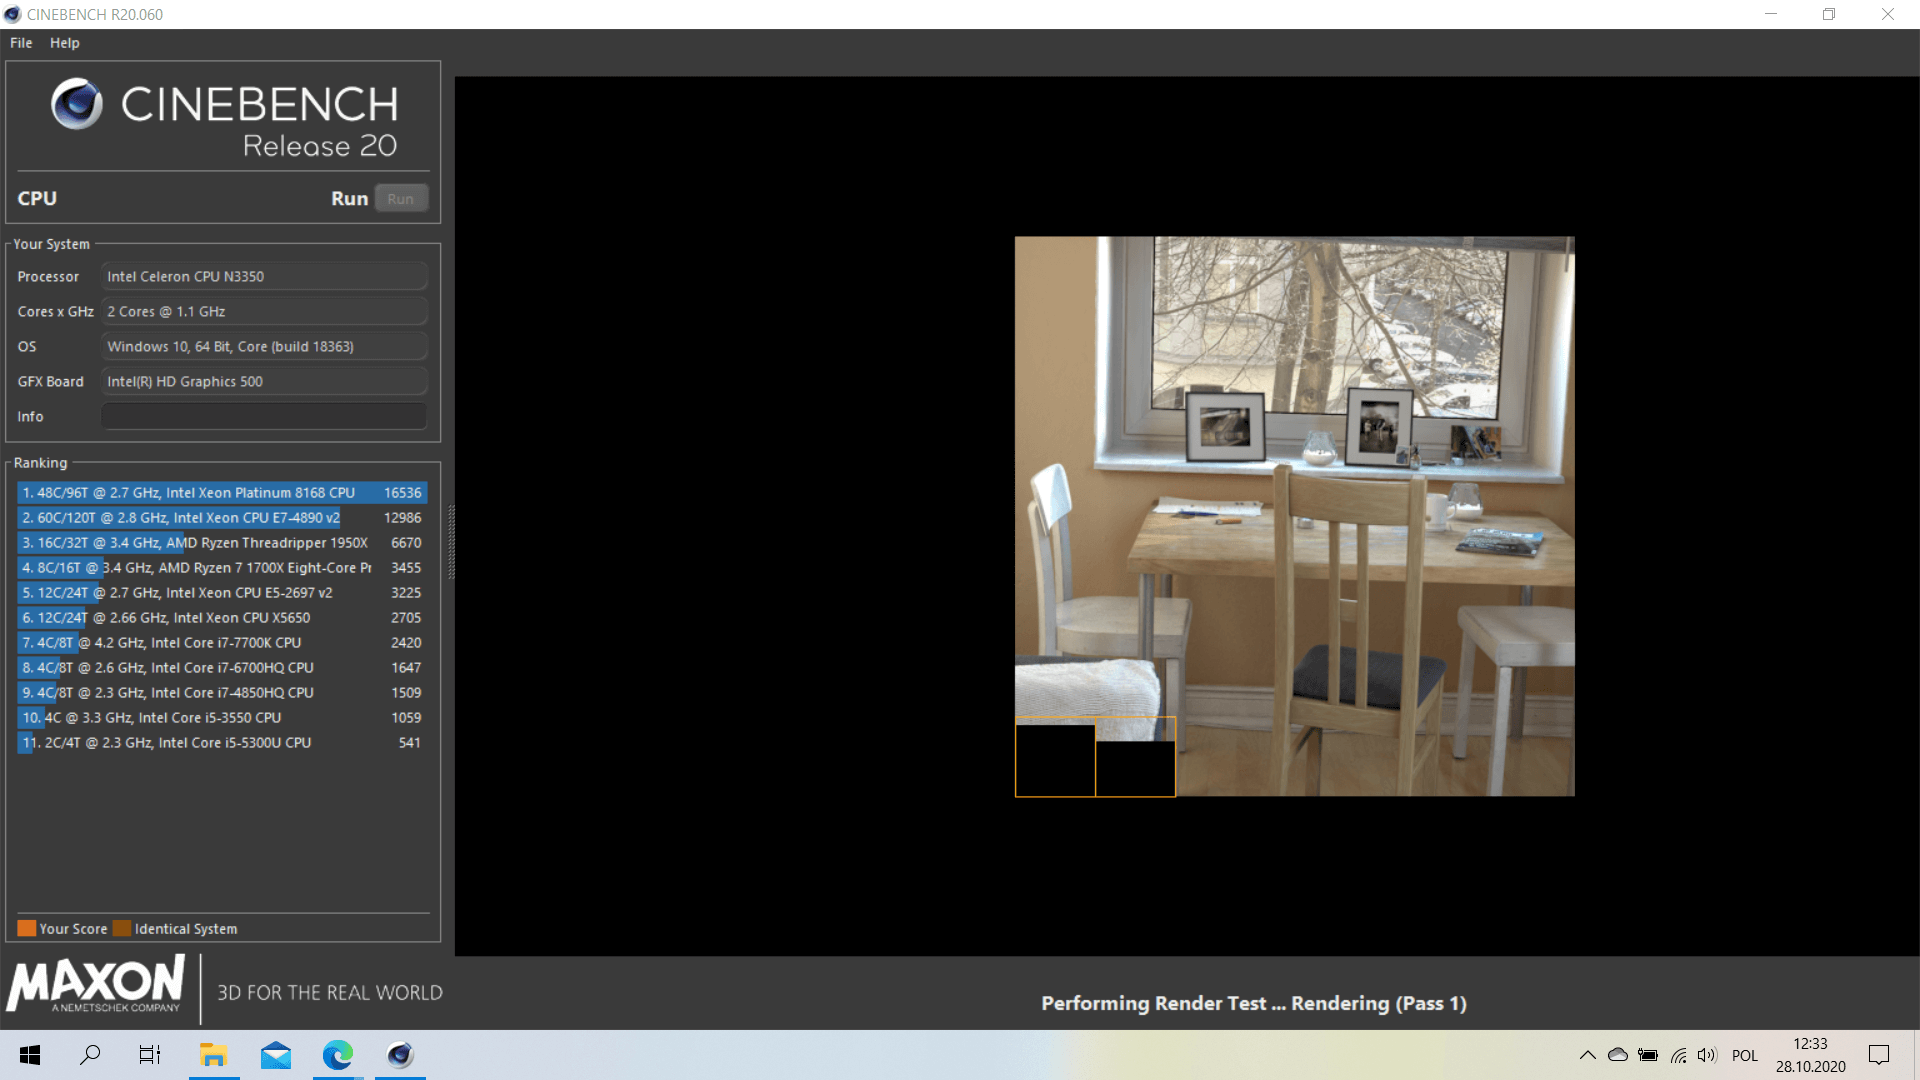Click the Cinebench logo sphere icon
The height and width of the screenshot is (1080, 1920).
77,104
